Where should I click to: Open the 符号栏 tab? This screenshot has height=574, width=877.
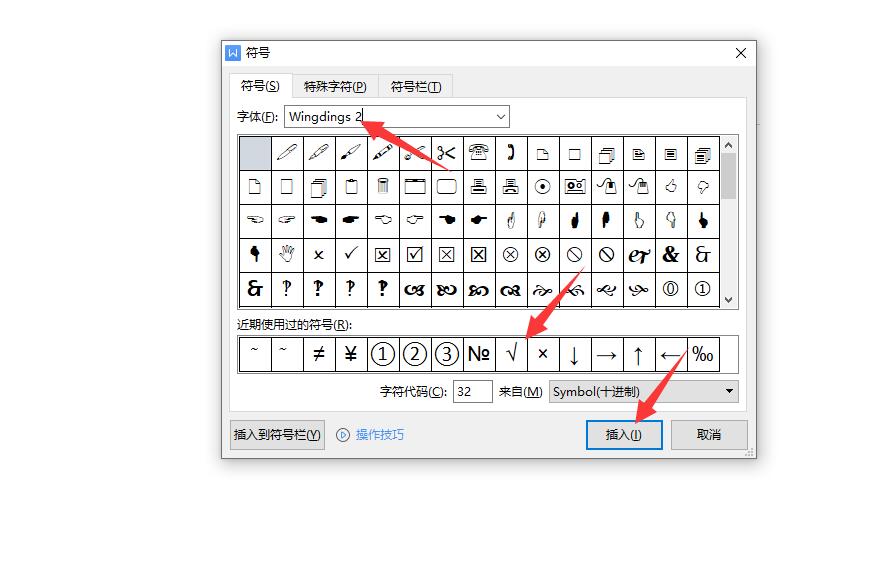(x=415, y=86)
